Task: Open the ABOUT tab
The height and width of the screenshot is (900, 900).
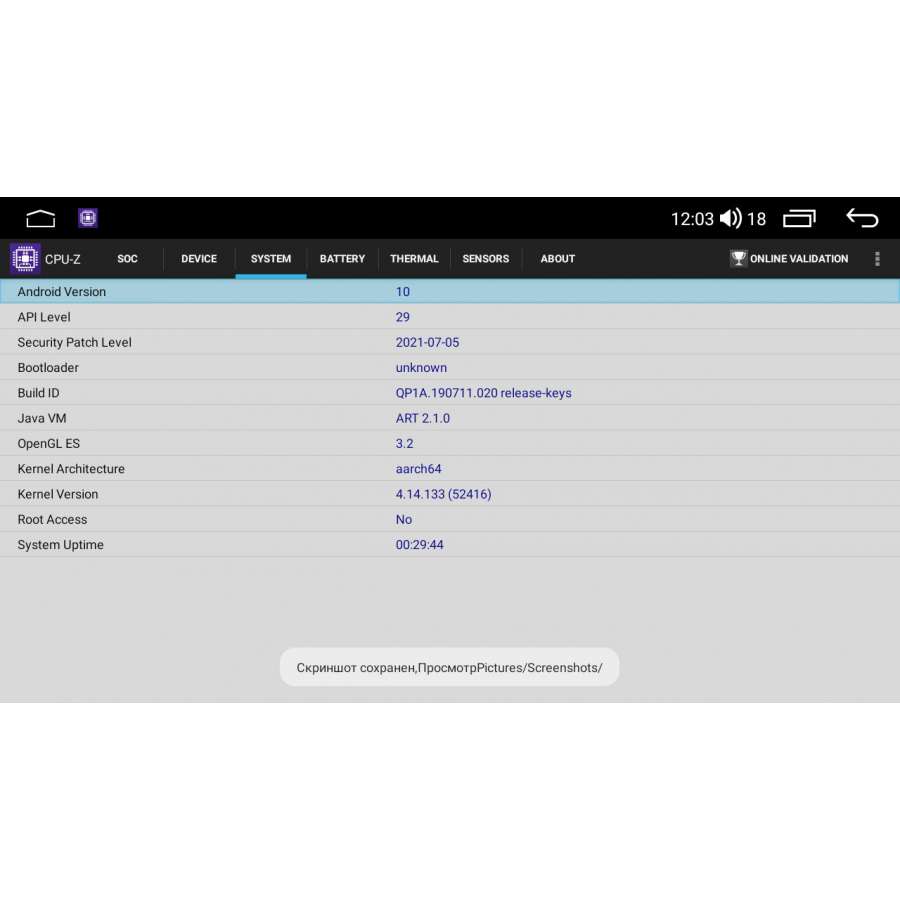Action: [558, 259]
